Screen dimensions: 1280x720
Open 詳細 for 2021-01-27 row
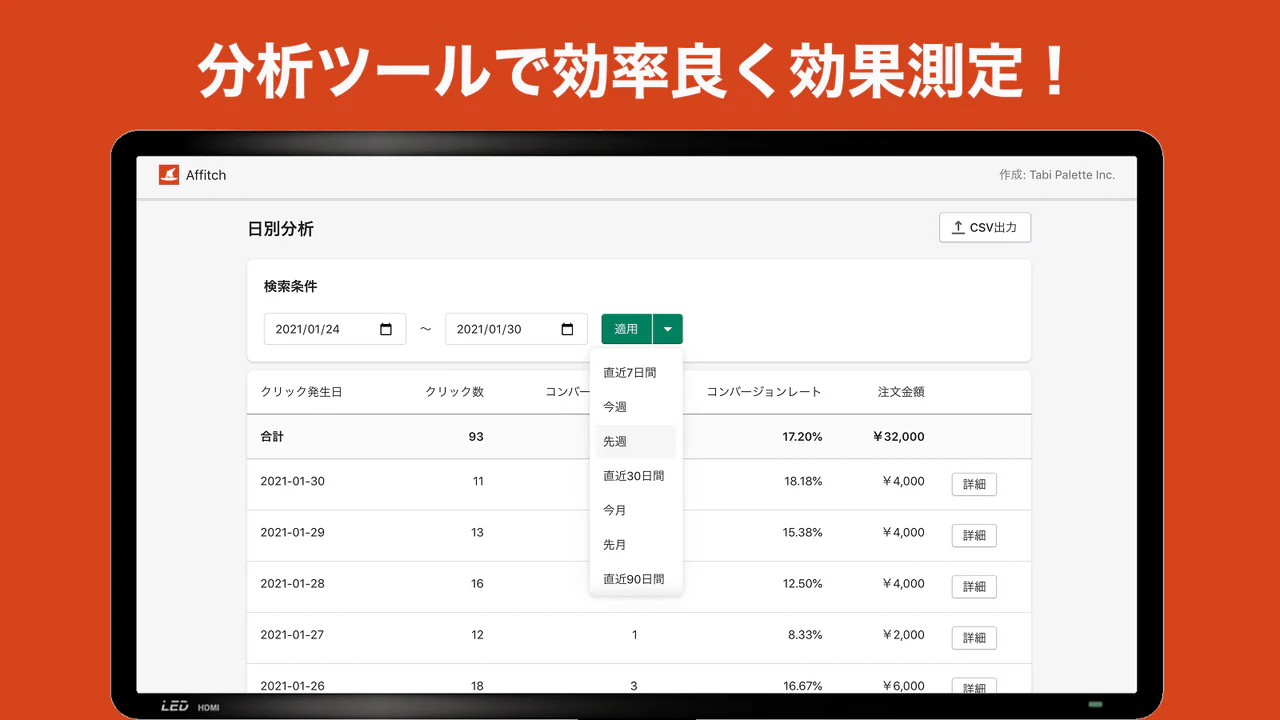974,637
